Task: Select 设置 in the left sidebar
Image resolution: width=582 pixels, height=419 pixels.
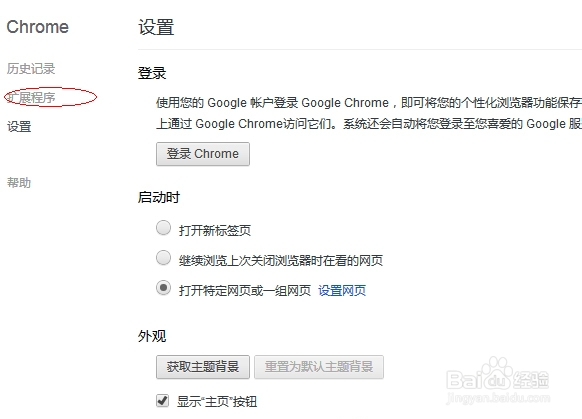Action: 19,127
